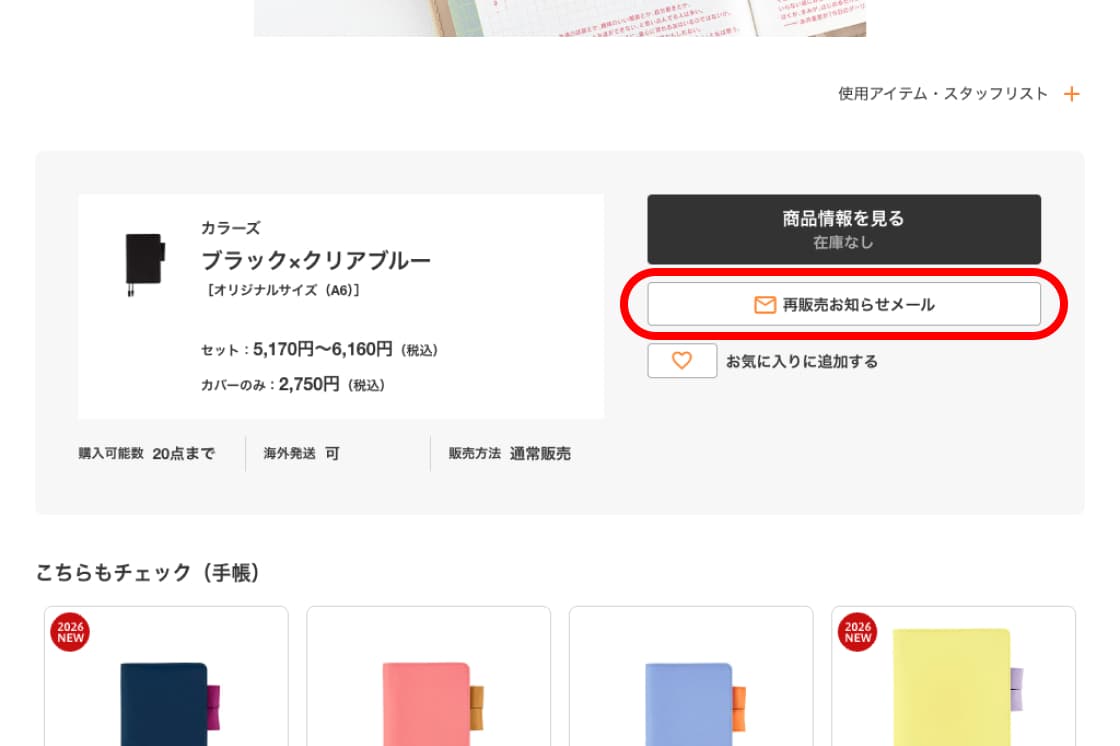Open the light blue cover product card

[690, 690]
